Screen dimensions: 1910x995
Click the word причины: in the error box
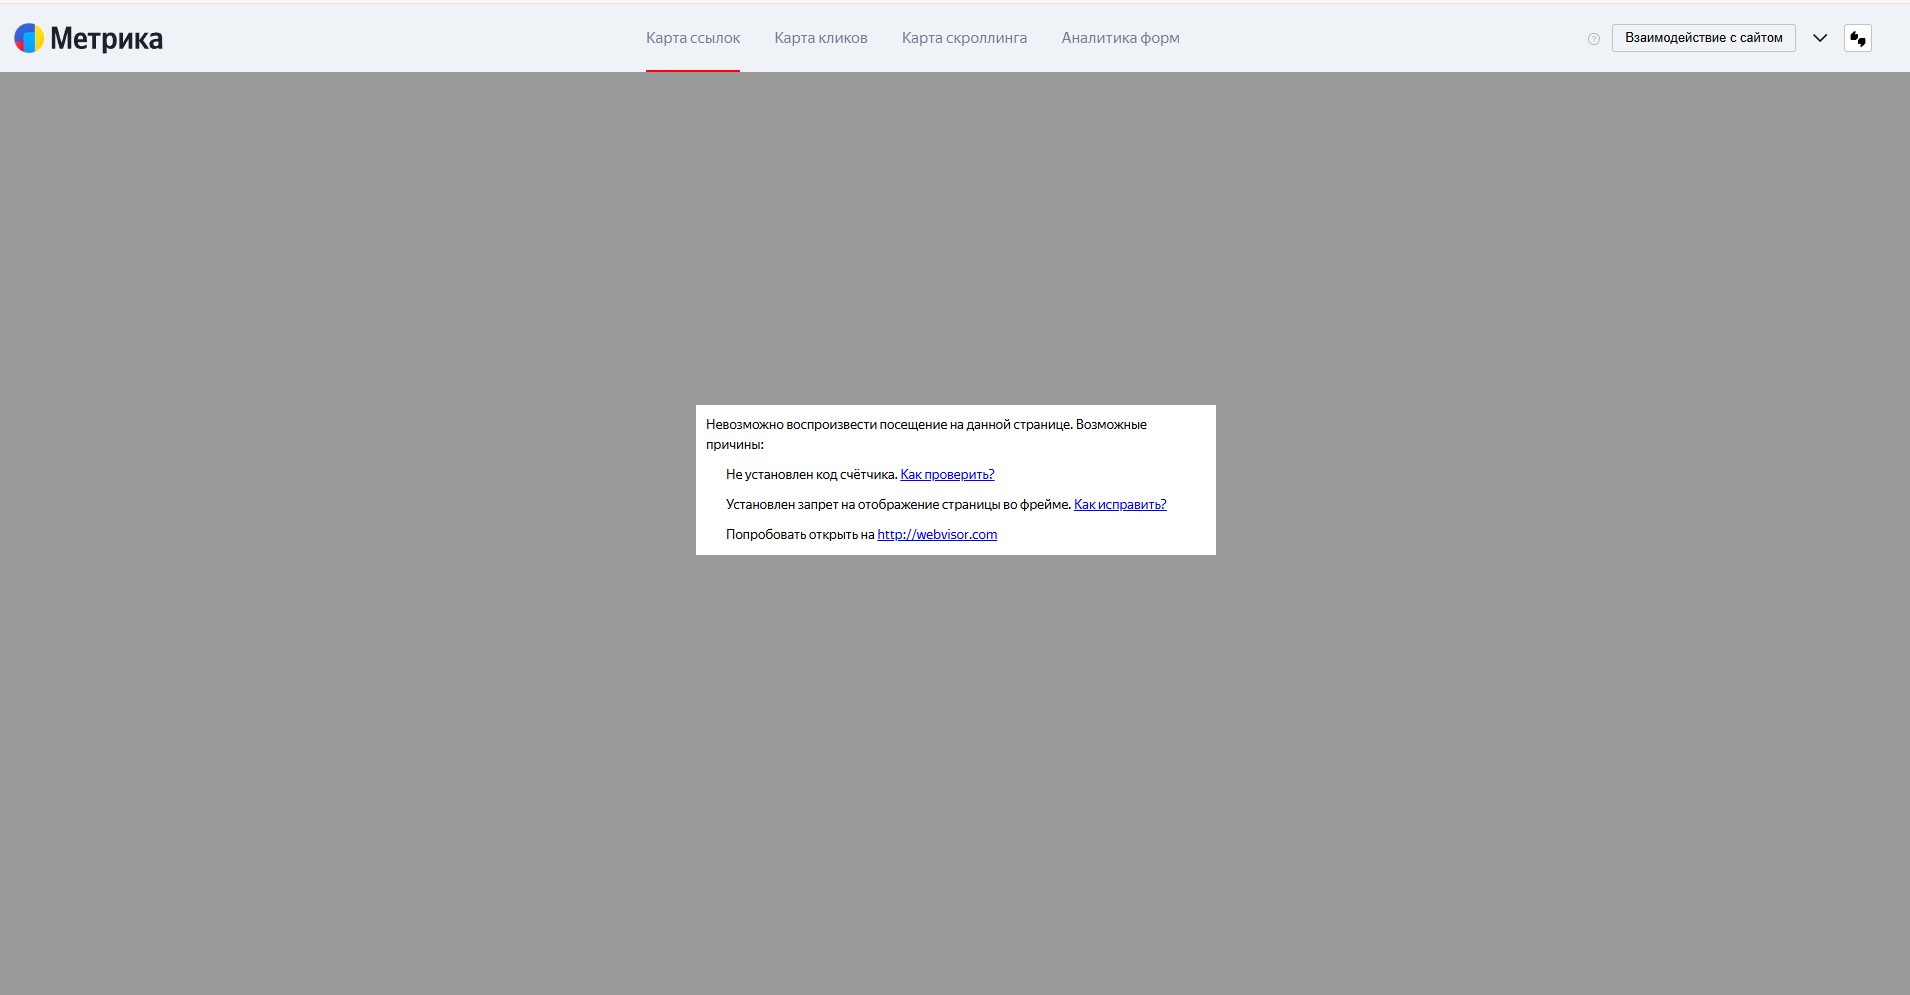coord(734,445)
